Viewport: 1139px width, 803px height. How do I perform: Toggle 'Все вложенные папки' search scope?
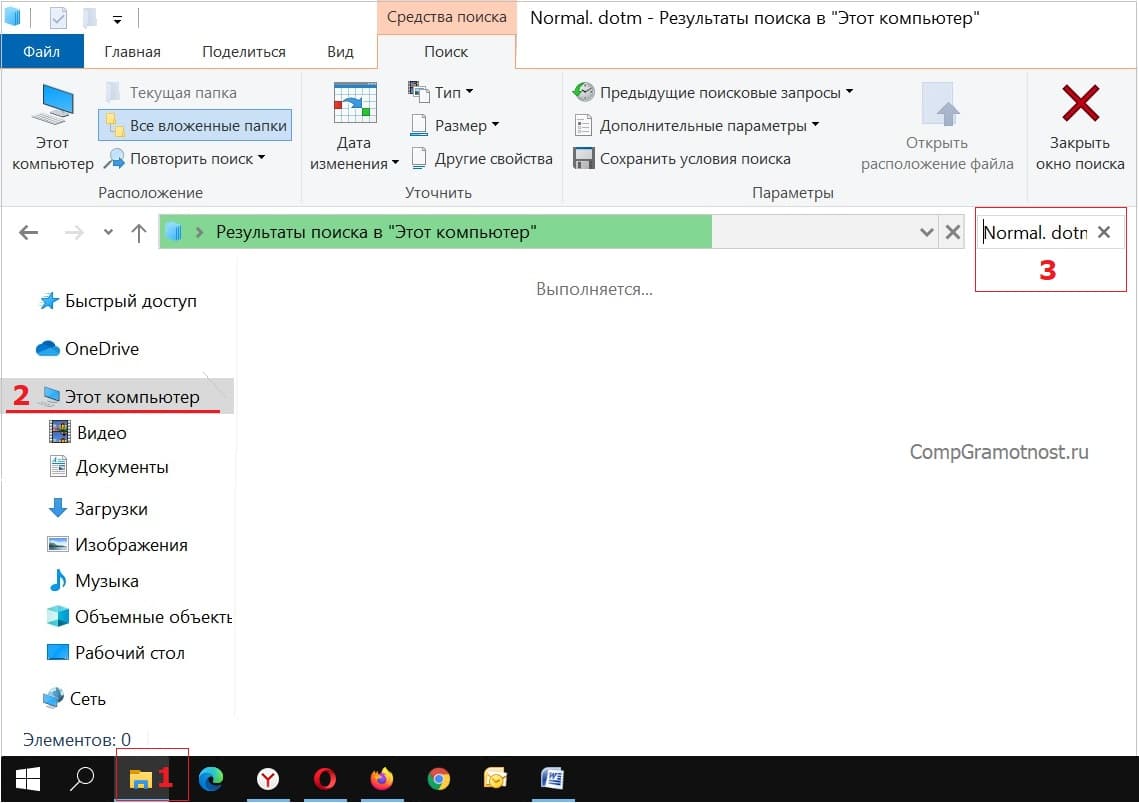[196, 126]
